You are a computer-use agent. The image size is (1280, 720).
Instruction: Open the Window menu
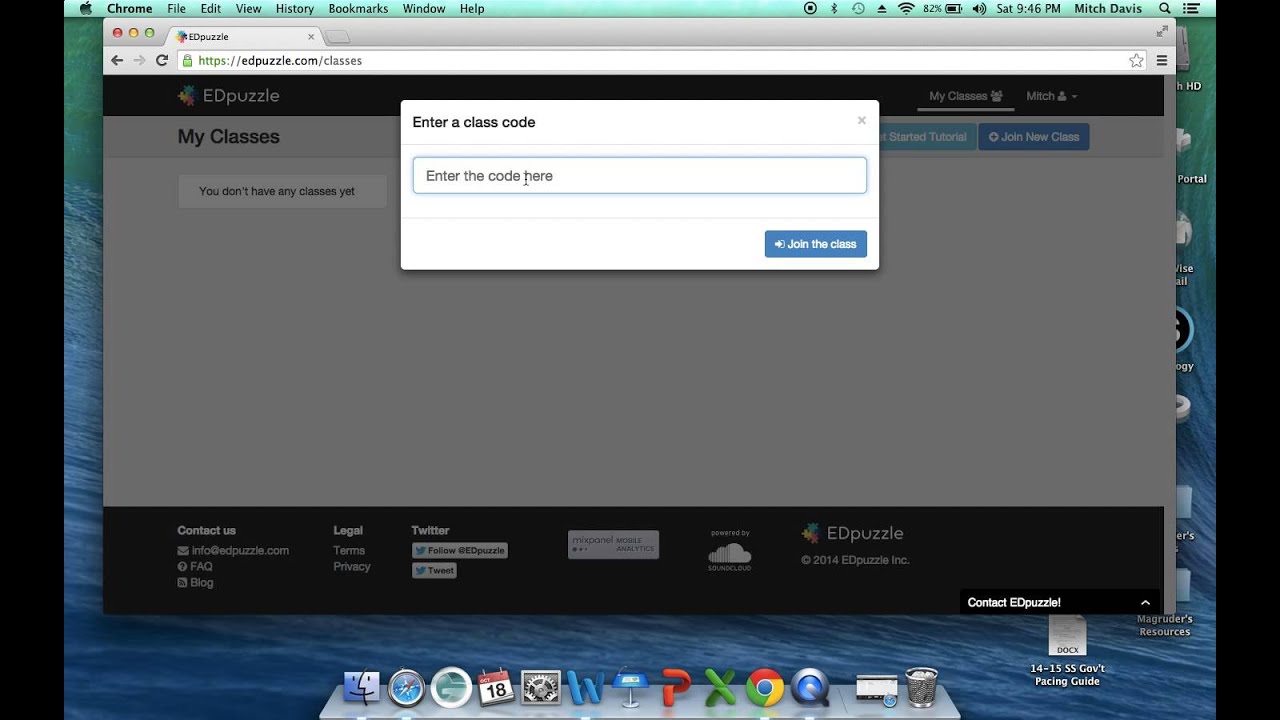click(x=424, y=8)
